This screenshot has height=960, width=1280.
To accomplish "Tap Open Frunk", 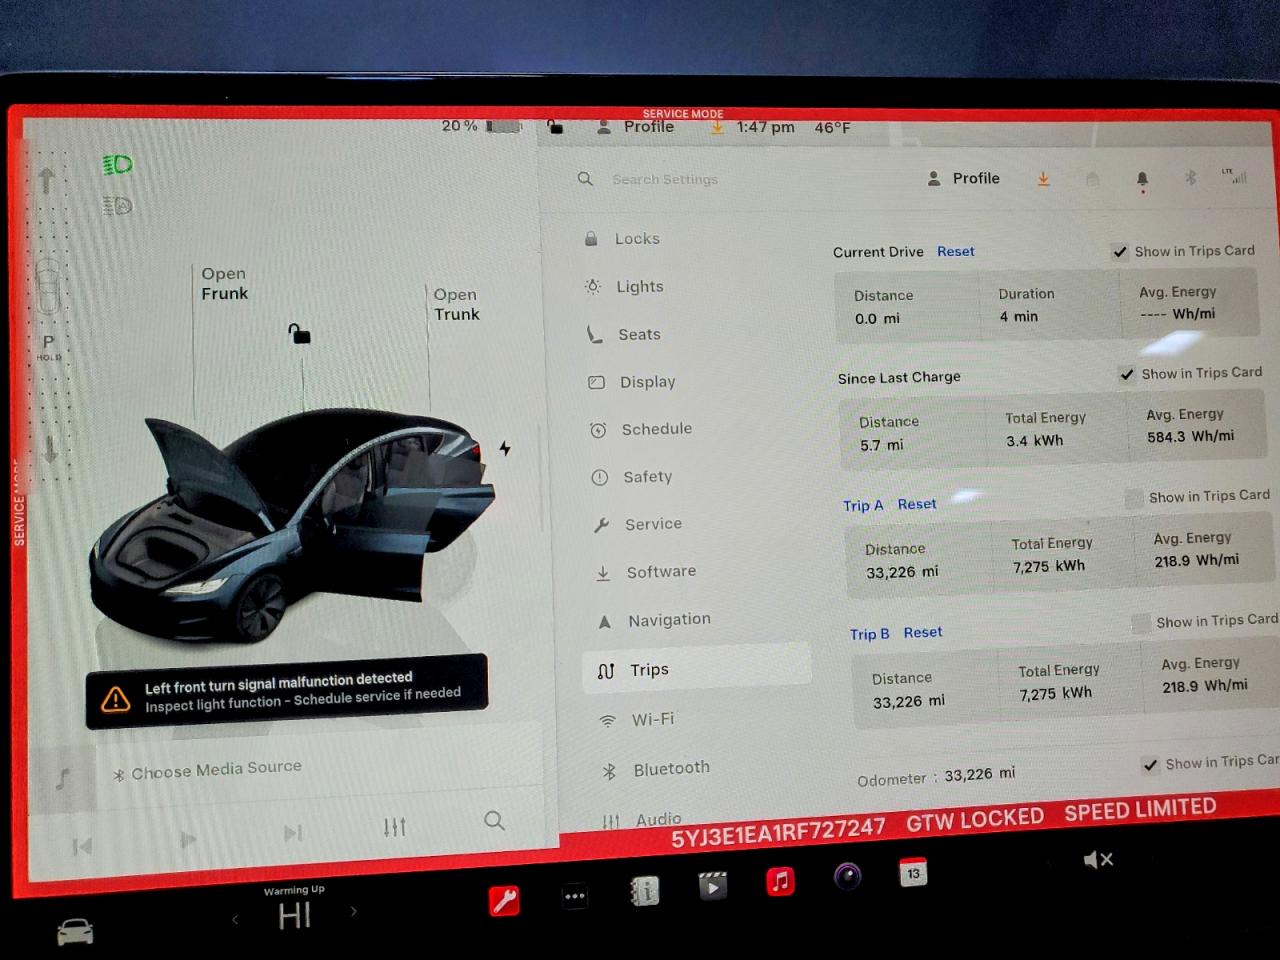I will pyautogui.click(x=224, y=283).
